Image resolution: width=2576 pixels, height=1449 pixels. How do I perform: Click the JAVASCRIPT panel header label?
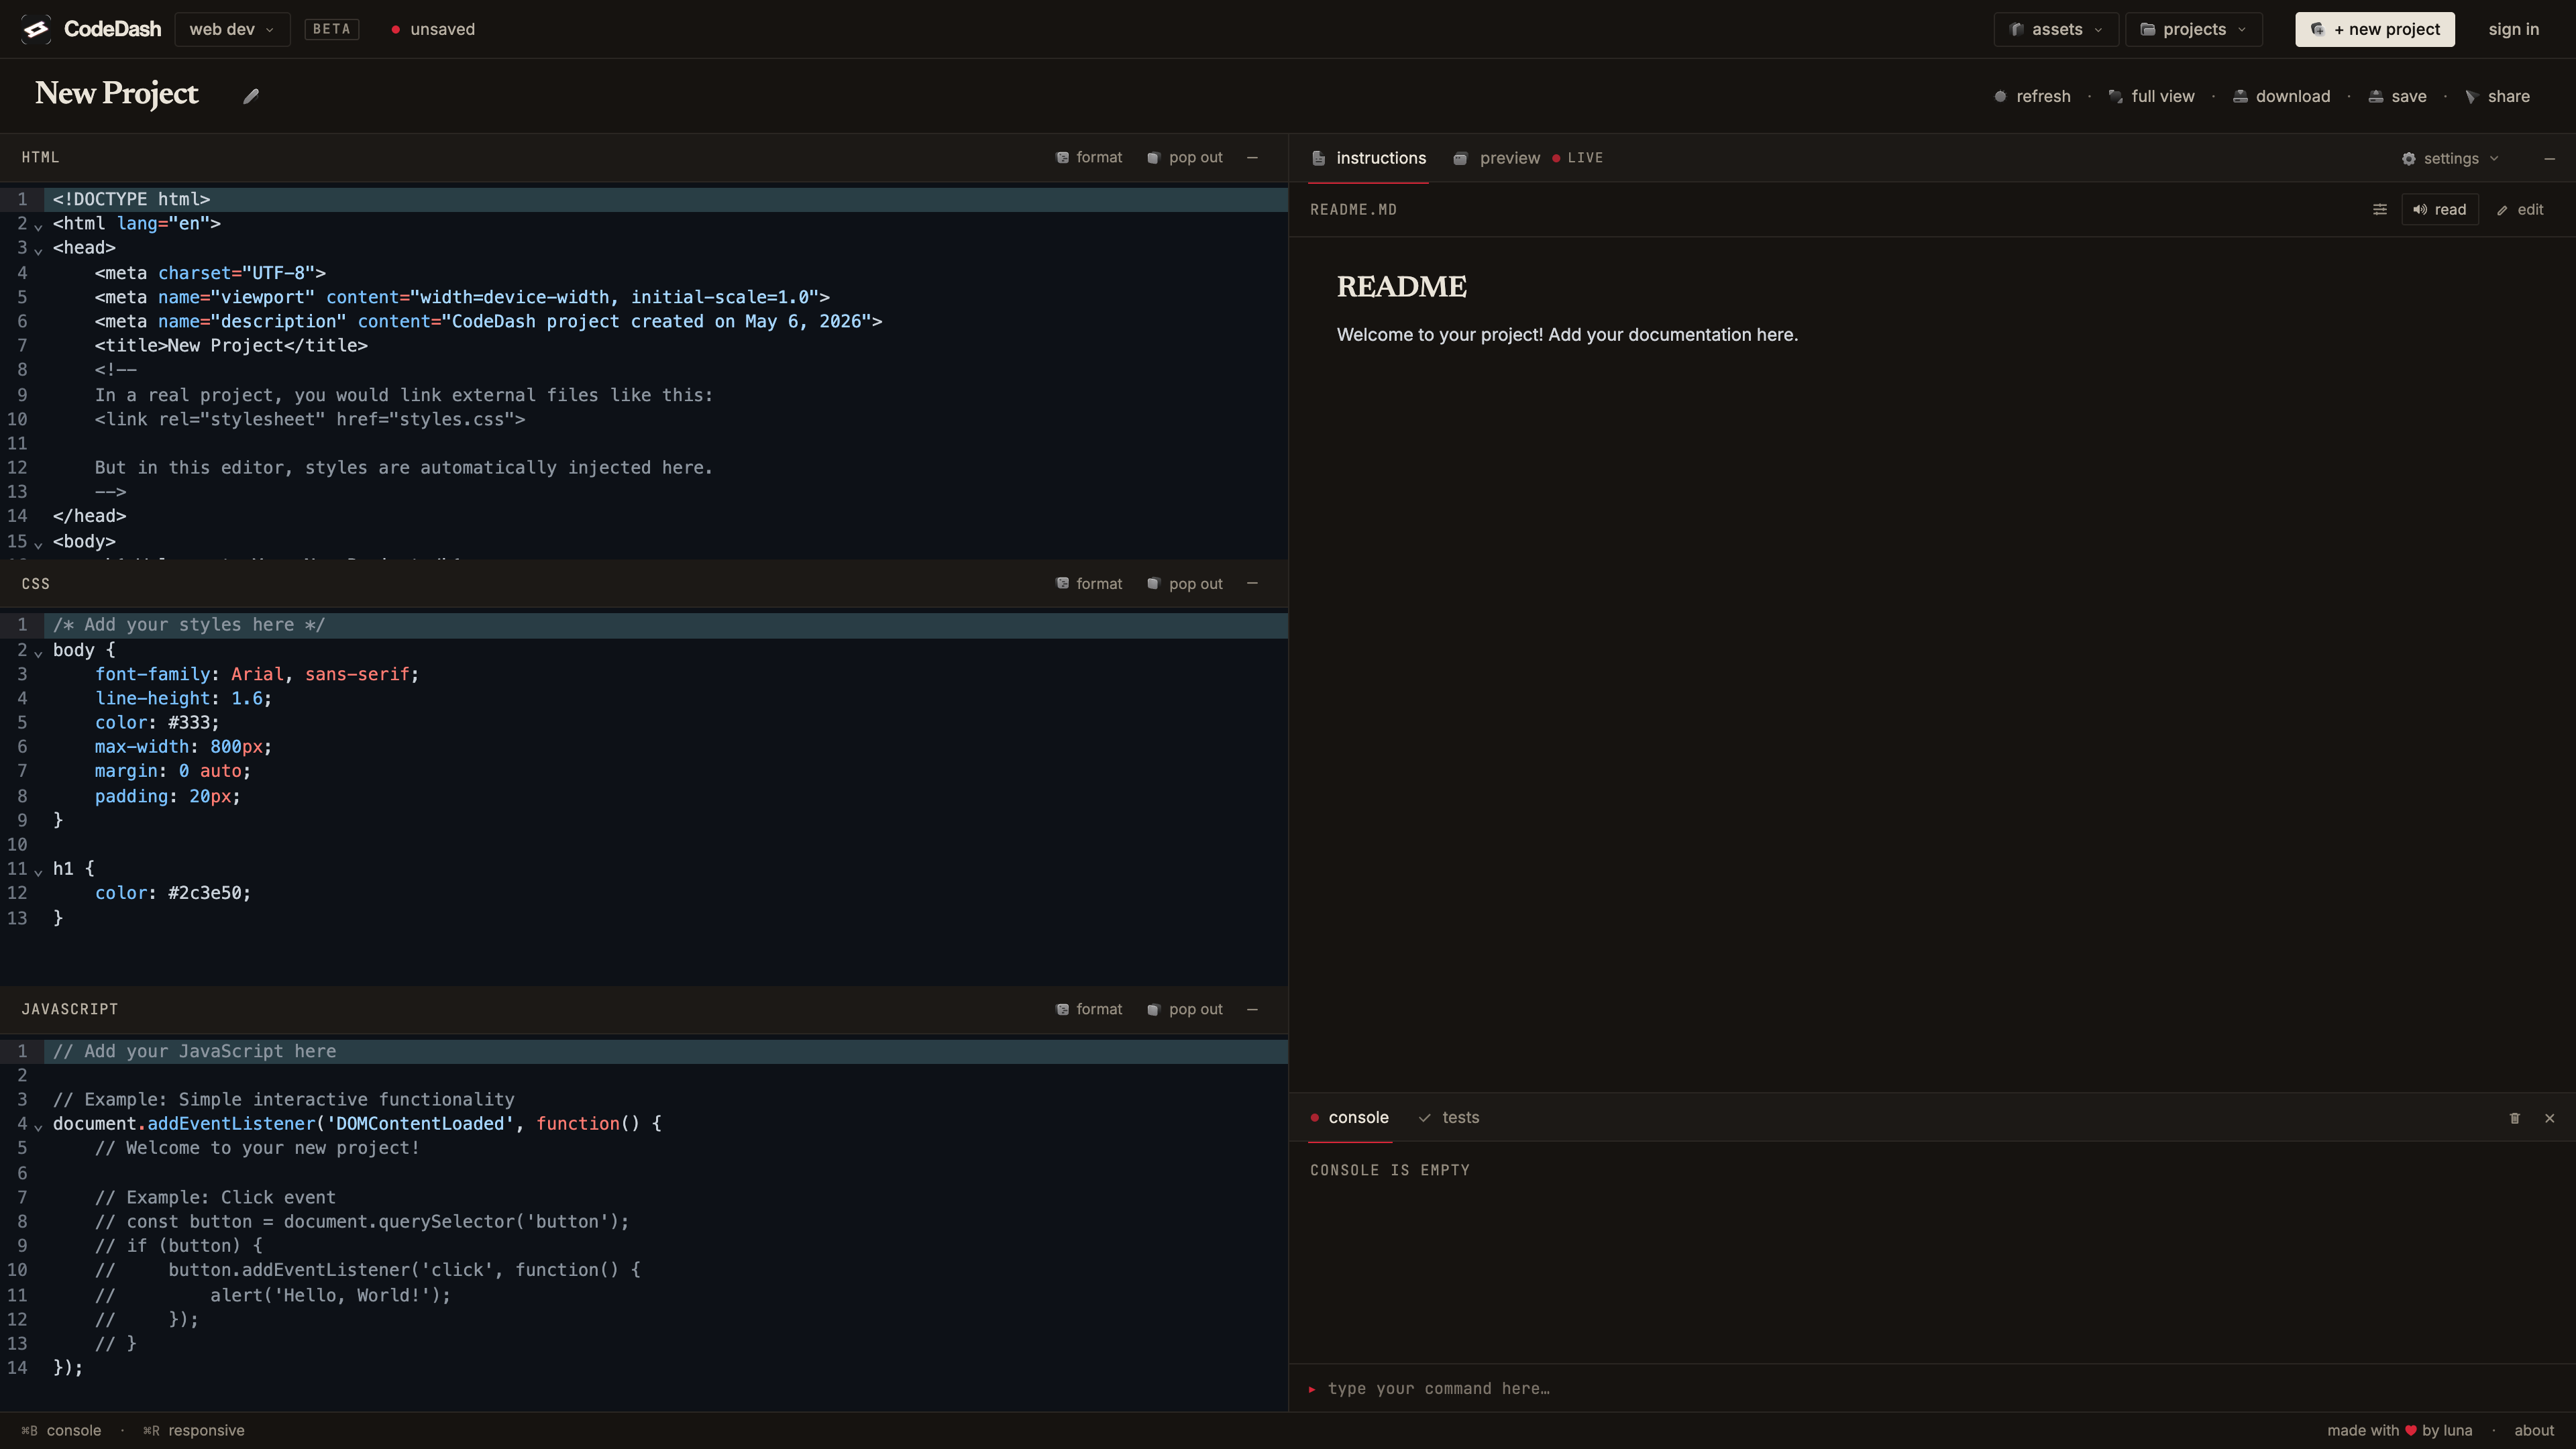[69, 1009]
